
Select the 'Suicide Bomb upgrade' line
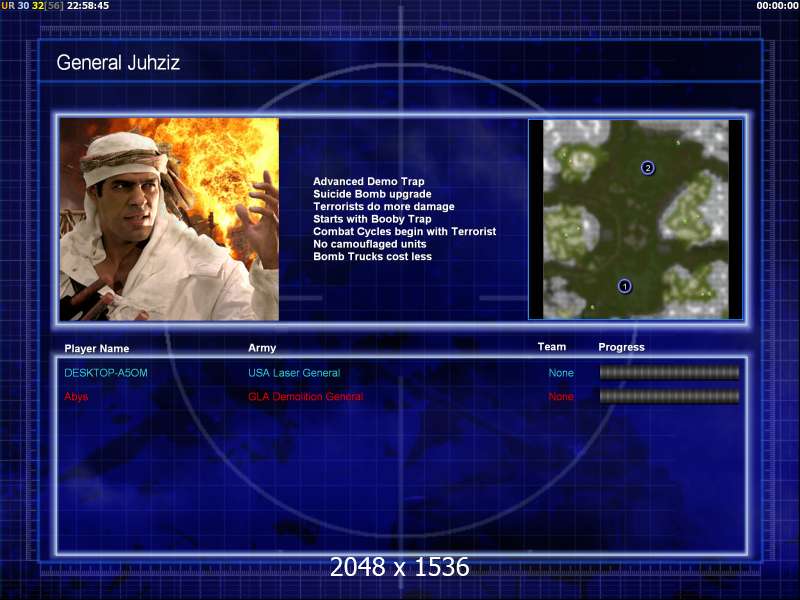(372, 194)
